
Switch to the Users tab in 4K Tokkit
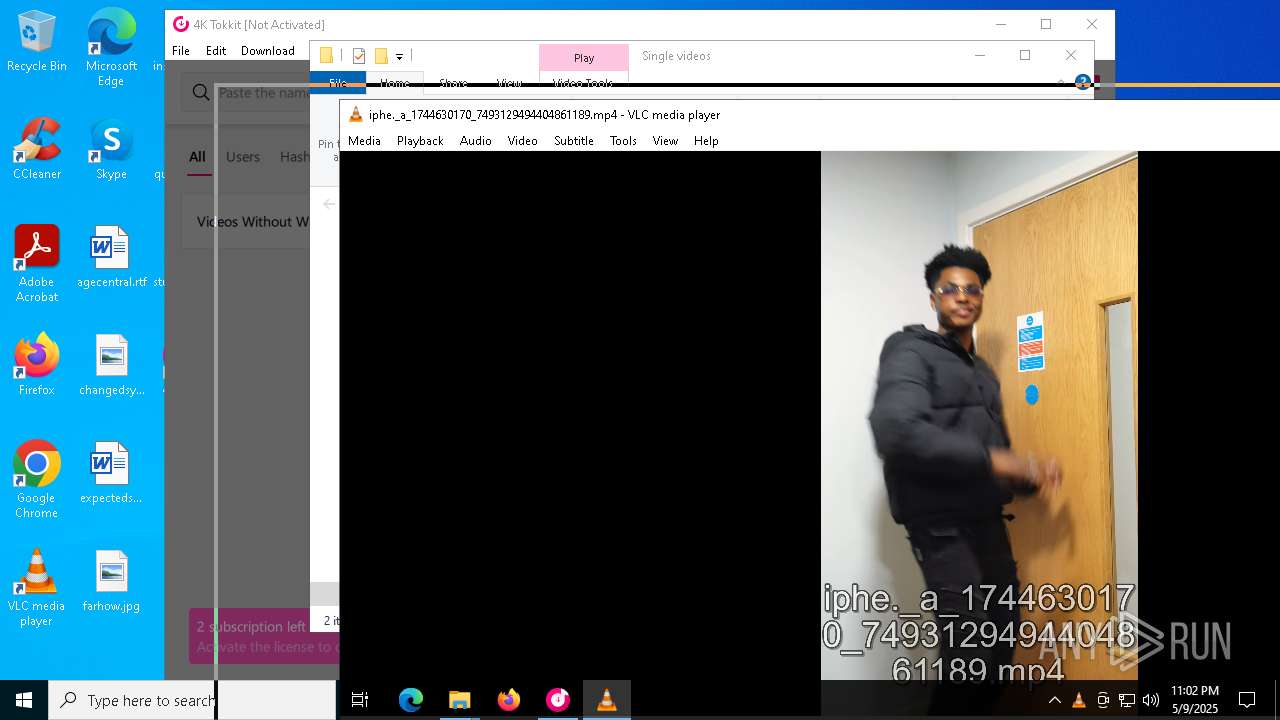(243, 157)
